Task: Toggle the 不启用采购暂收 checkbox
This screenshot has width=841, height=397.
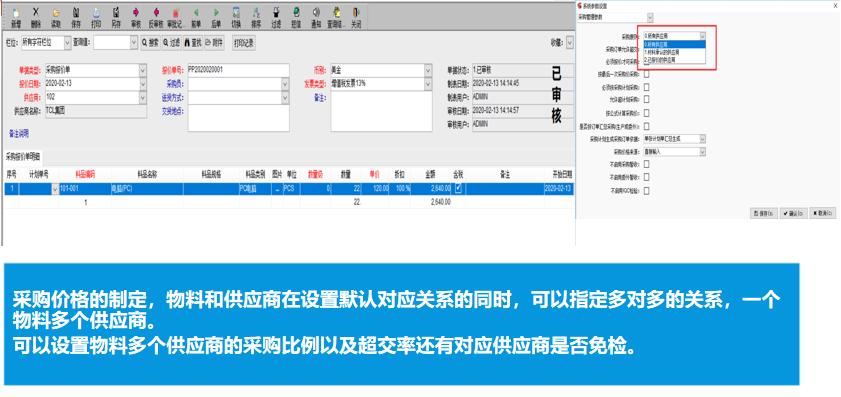Action: pyautogui.click(x=646, y=164)
